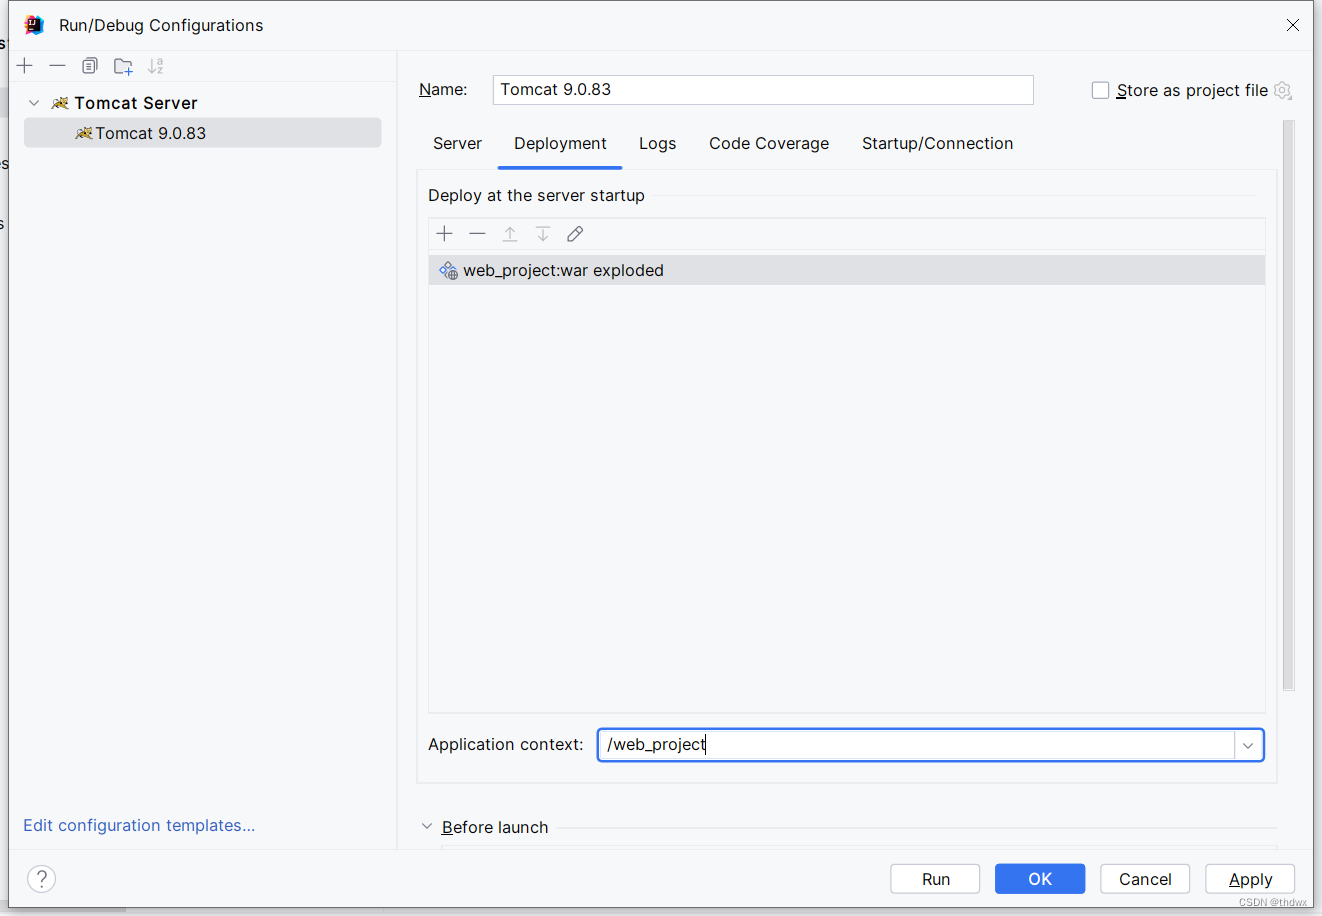The height and width of the screenshot is (916, 1322).
Task: Add a deployment artifact with the plus icon
Action: coord(445,234)
